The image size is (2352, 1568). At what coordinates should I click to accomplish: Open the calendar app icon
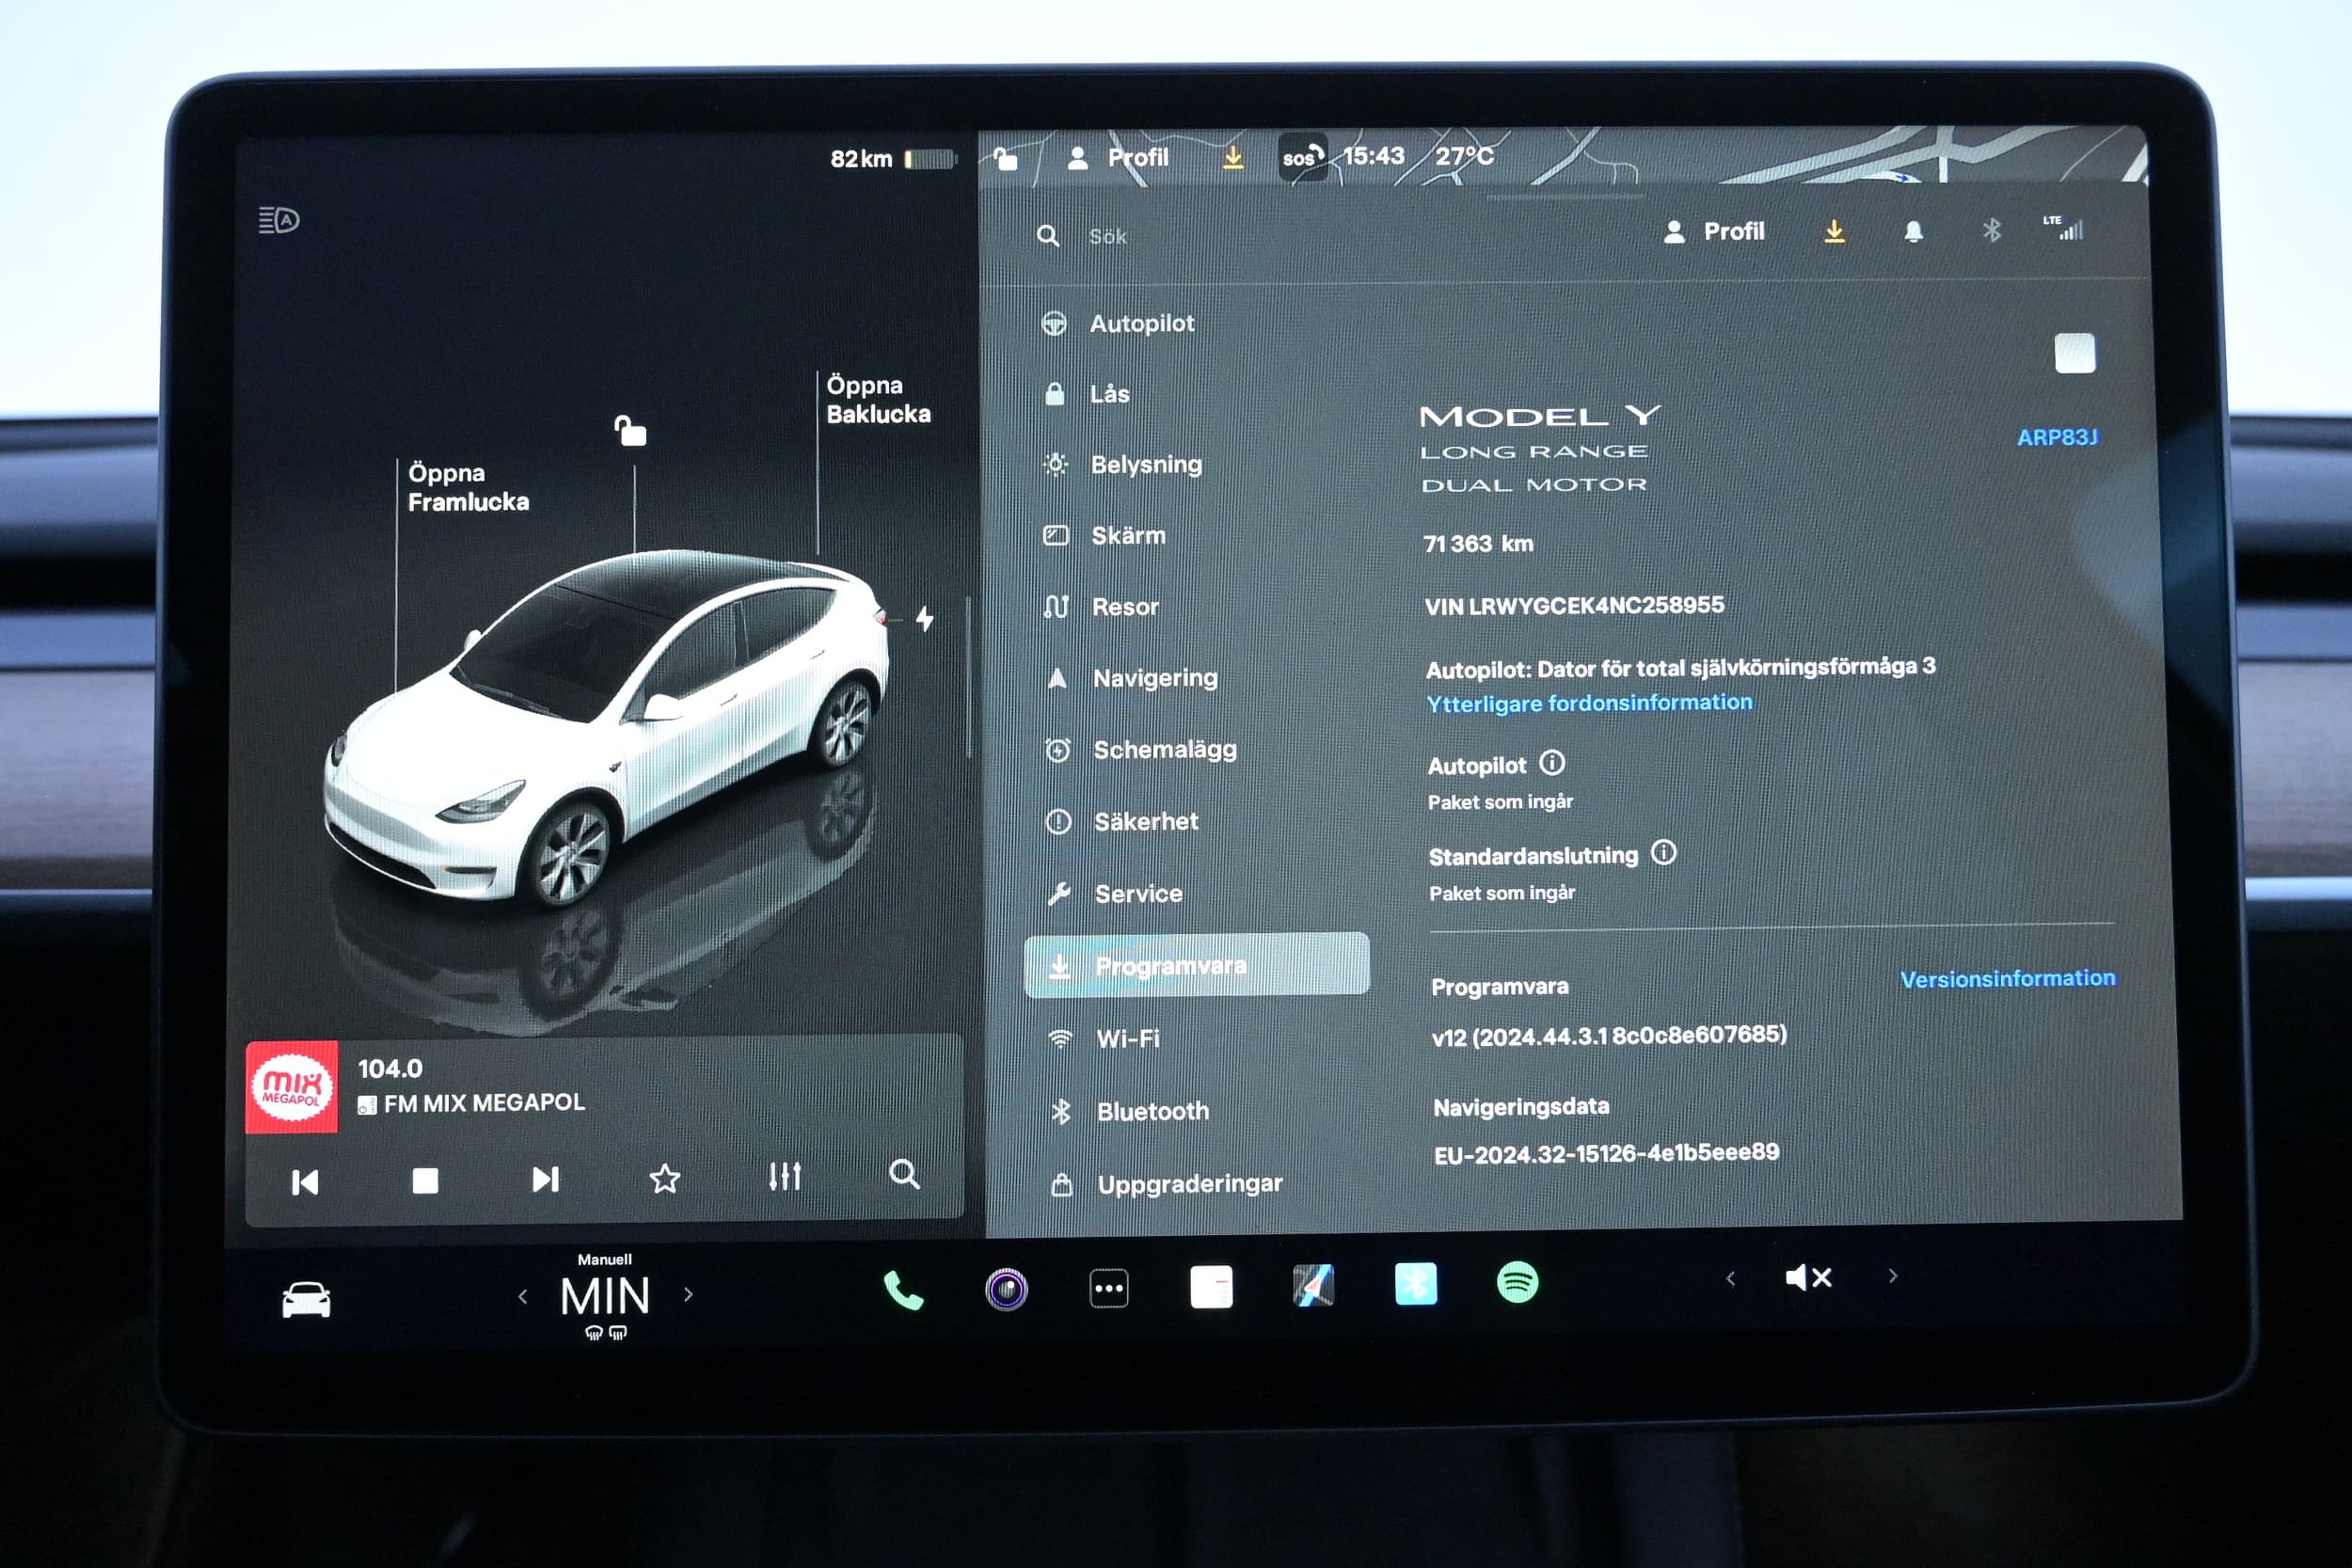pyautogui.click(x=1211, y=1287)
